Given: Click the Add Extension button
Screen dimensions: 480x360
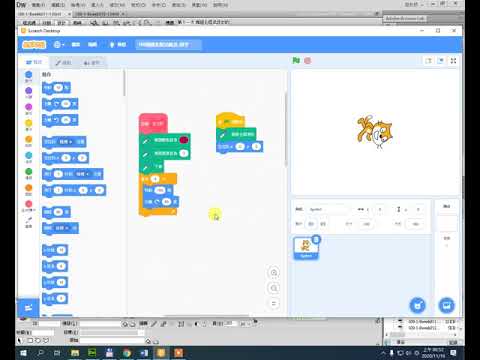Looking at the screenshot, I should (28, 308).
